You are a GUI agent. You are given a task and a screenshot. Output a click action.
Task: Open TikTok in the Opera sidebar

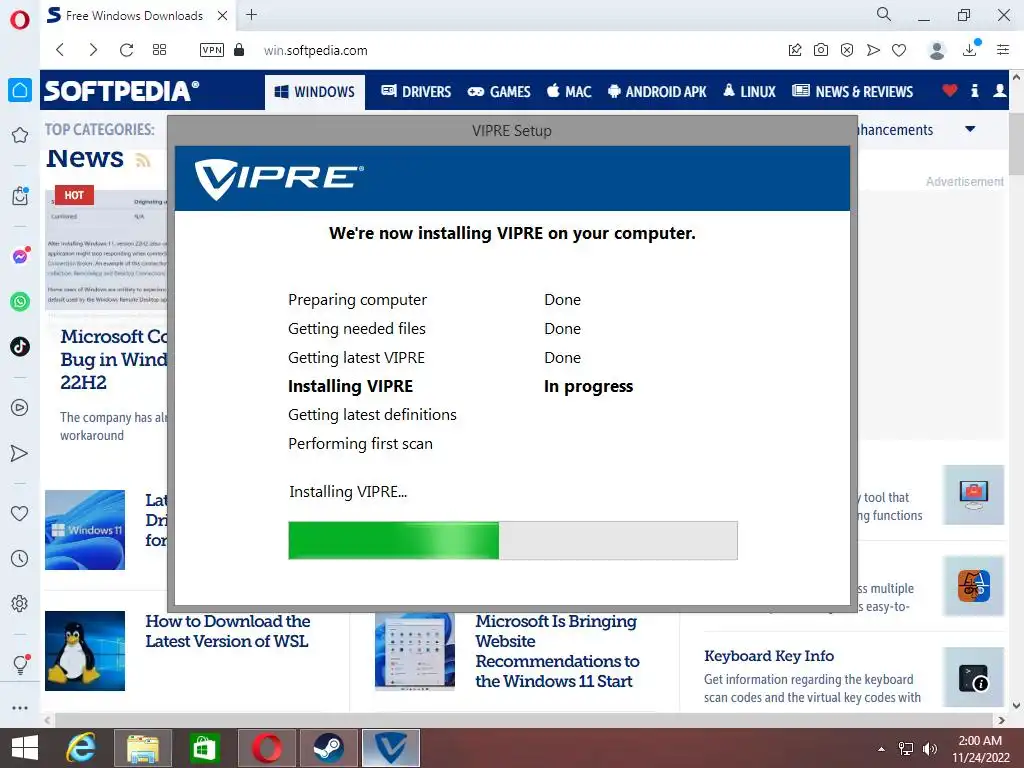click(x=20, y=346)
